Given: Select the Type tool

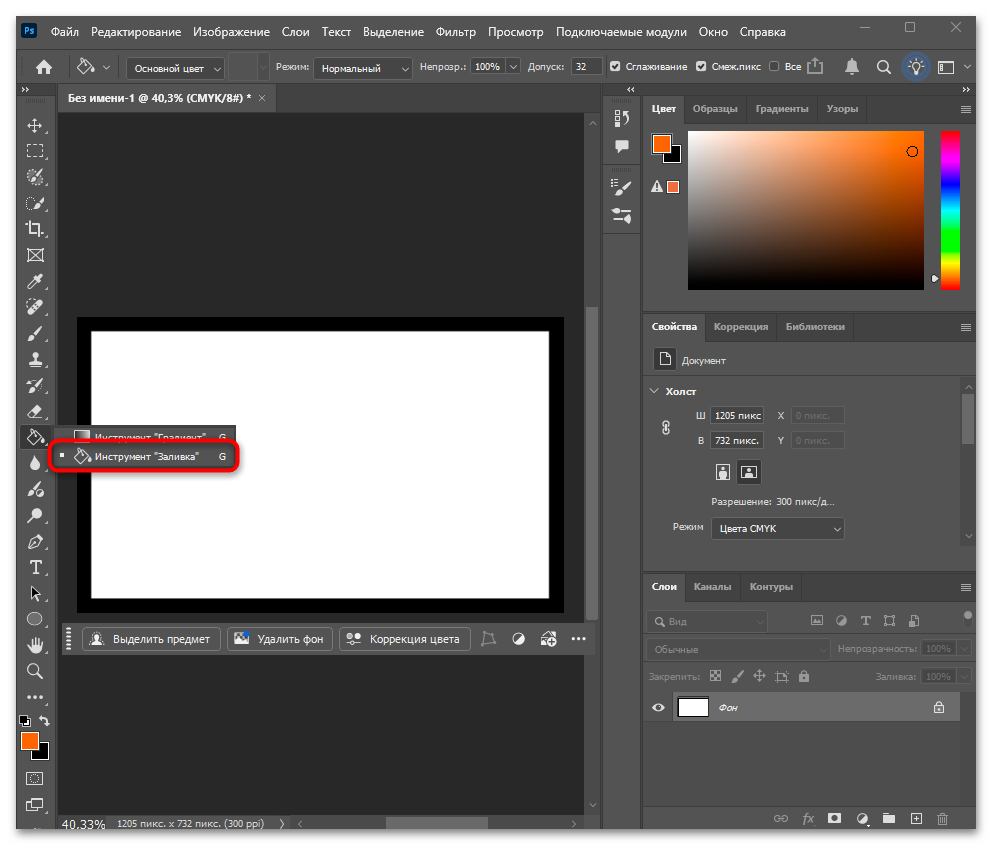Looking at the screenshot, I should pyautogui.click(x=35, y=567).
